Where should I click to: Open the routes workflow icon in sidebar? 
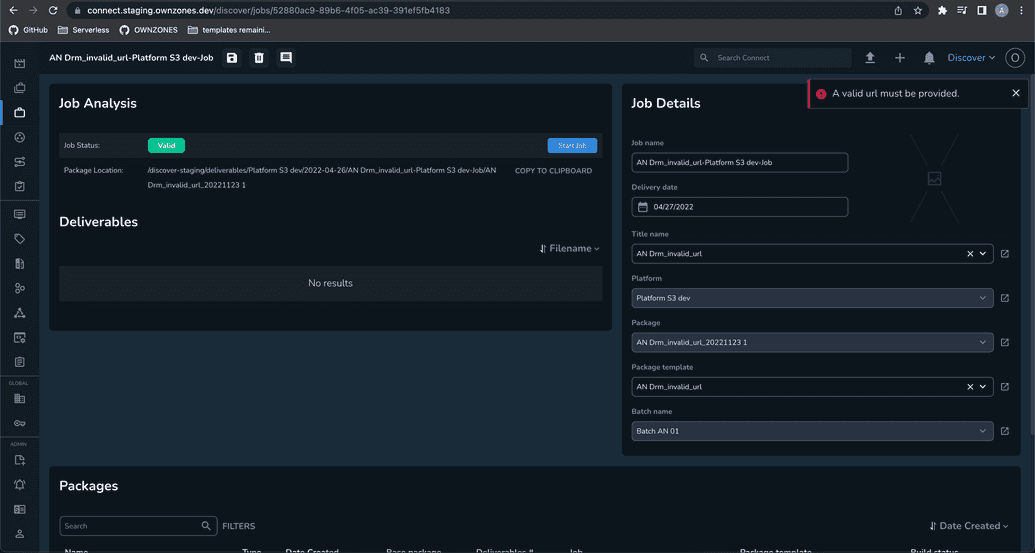pyautogui.click(x=20, y=162)
